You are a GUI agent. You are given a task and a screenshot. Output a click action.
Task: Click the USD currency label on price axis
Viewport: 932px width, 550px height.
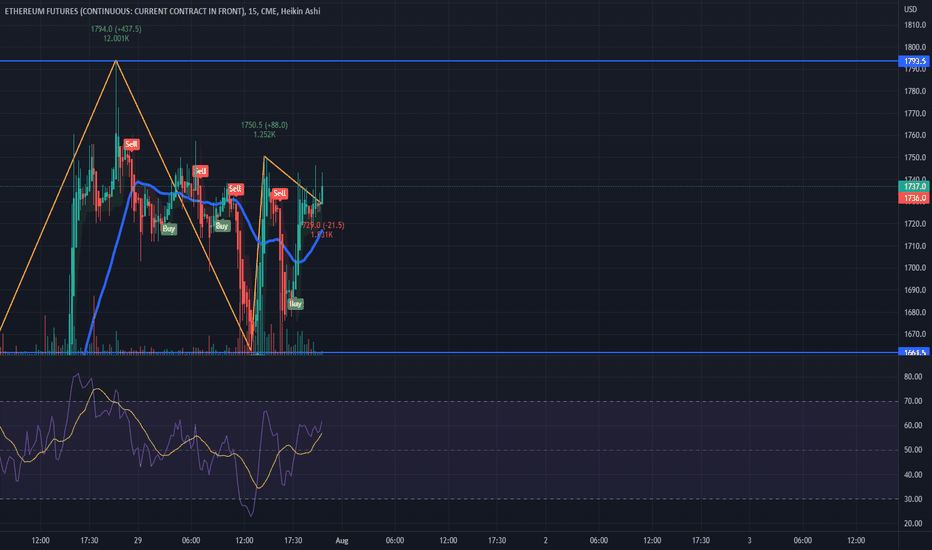click(910, 9)
